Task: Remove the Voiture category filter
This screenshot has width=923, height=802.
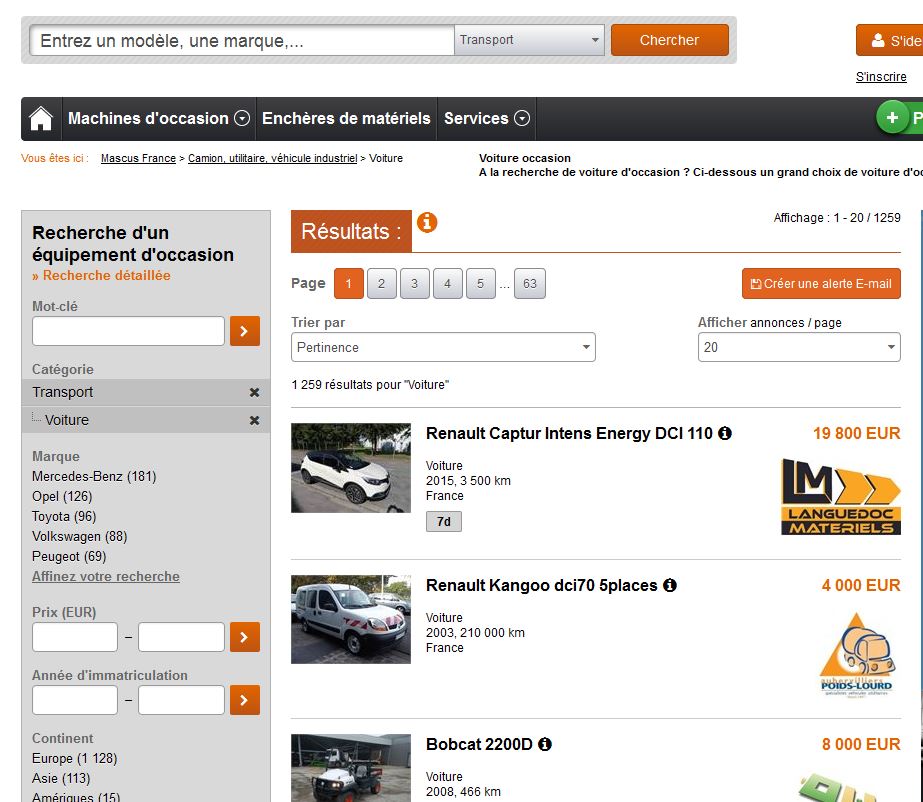Action: tap(254, 420)
